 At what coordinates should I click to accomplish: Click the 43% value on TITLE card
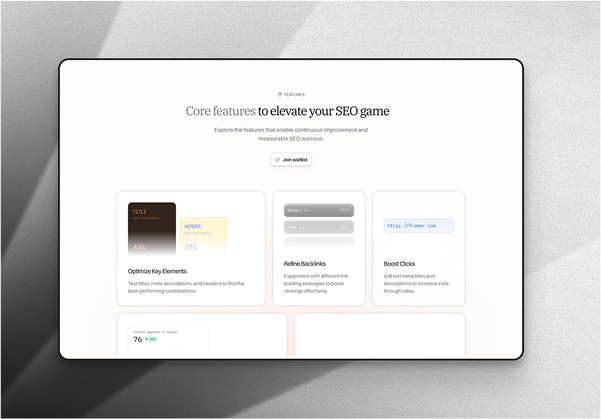click(x=139, y=246)
